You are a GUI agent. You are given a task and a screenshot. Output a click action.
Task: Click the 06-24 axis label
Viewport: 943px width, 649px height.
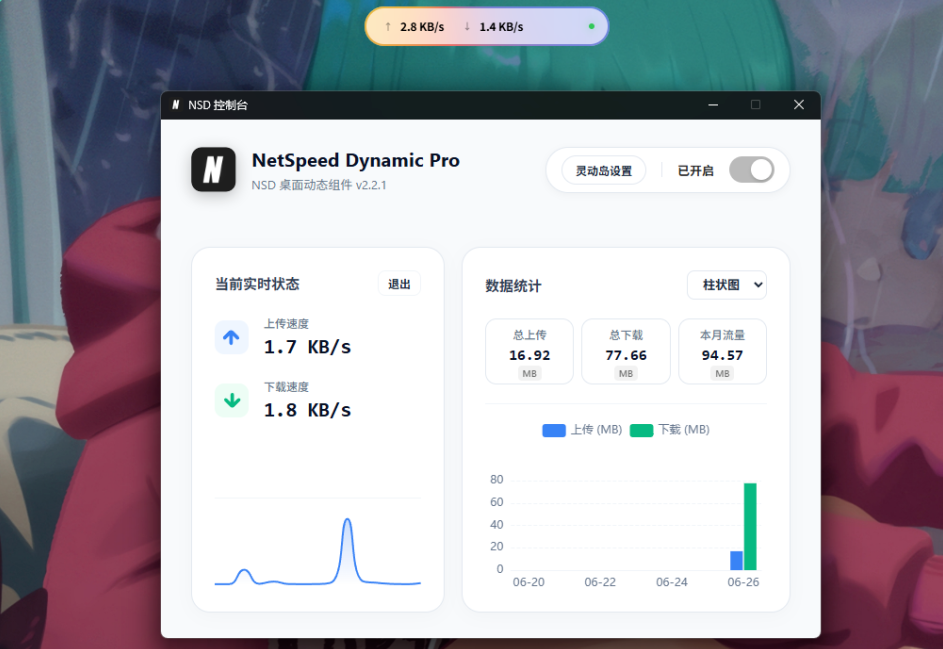pos(672,582)
